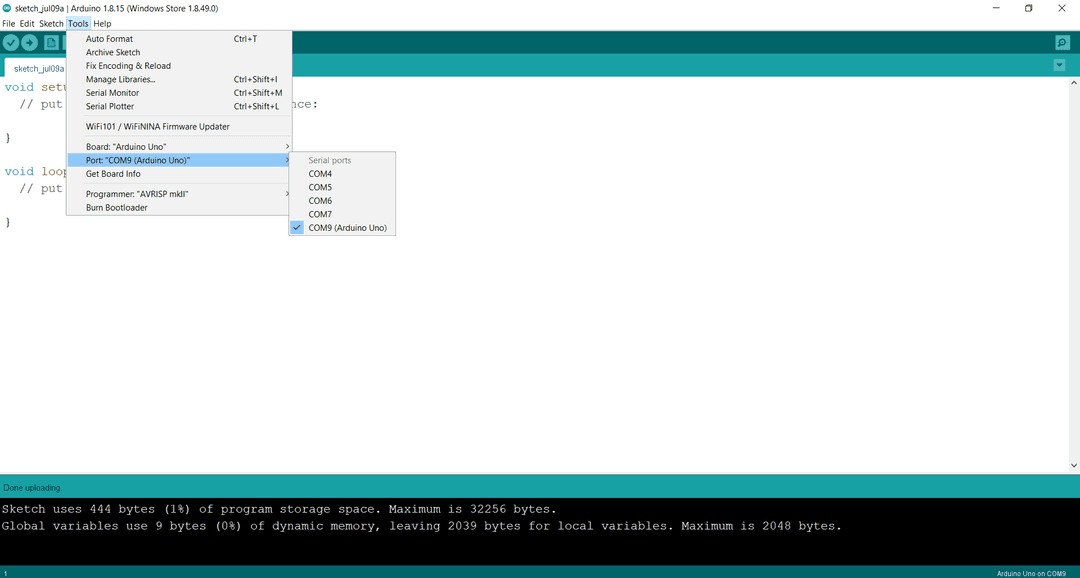
Task: Launch Serial Monitor from Tools menu
Action: click(x=179, y=93)
